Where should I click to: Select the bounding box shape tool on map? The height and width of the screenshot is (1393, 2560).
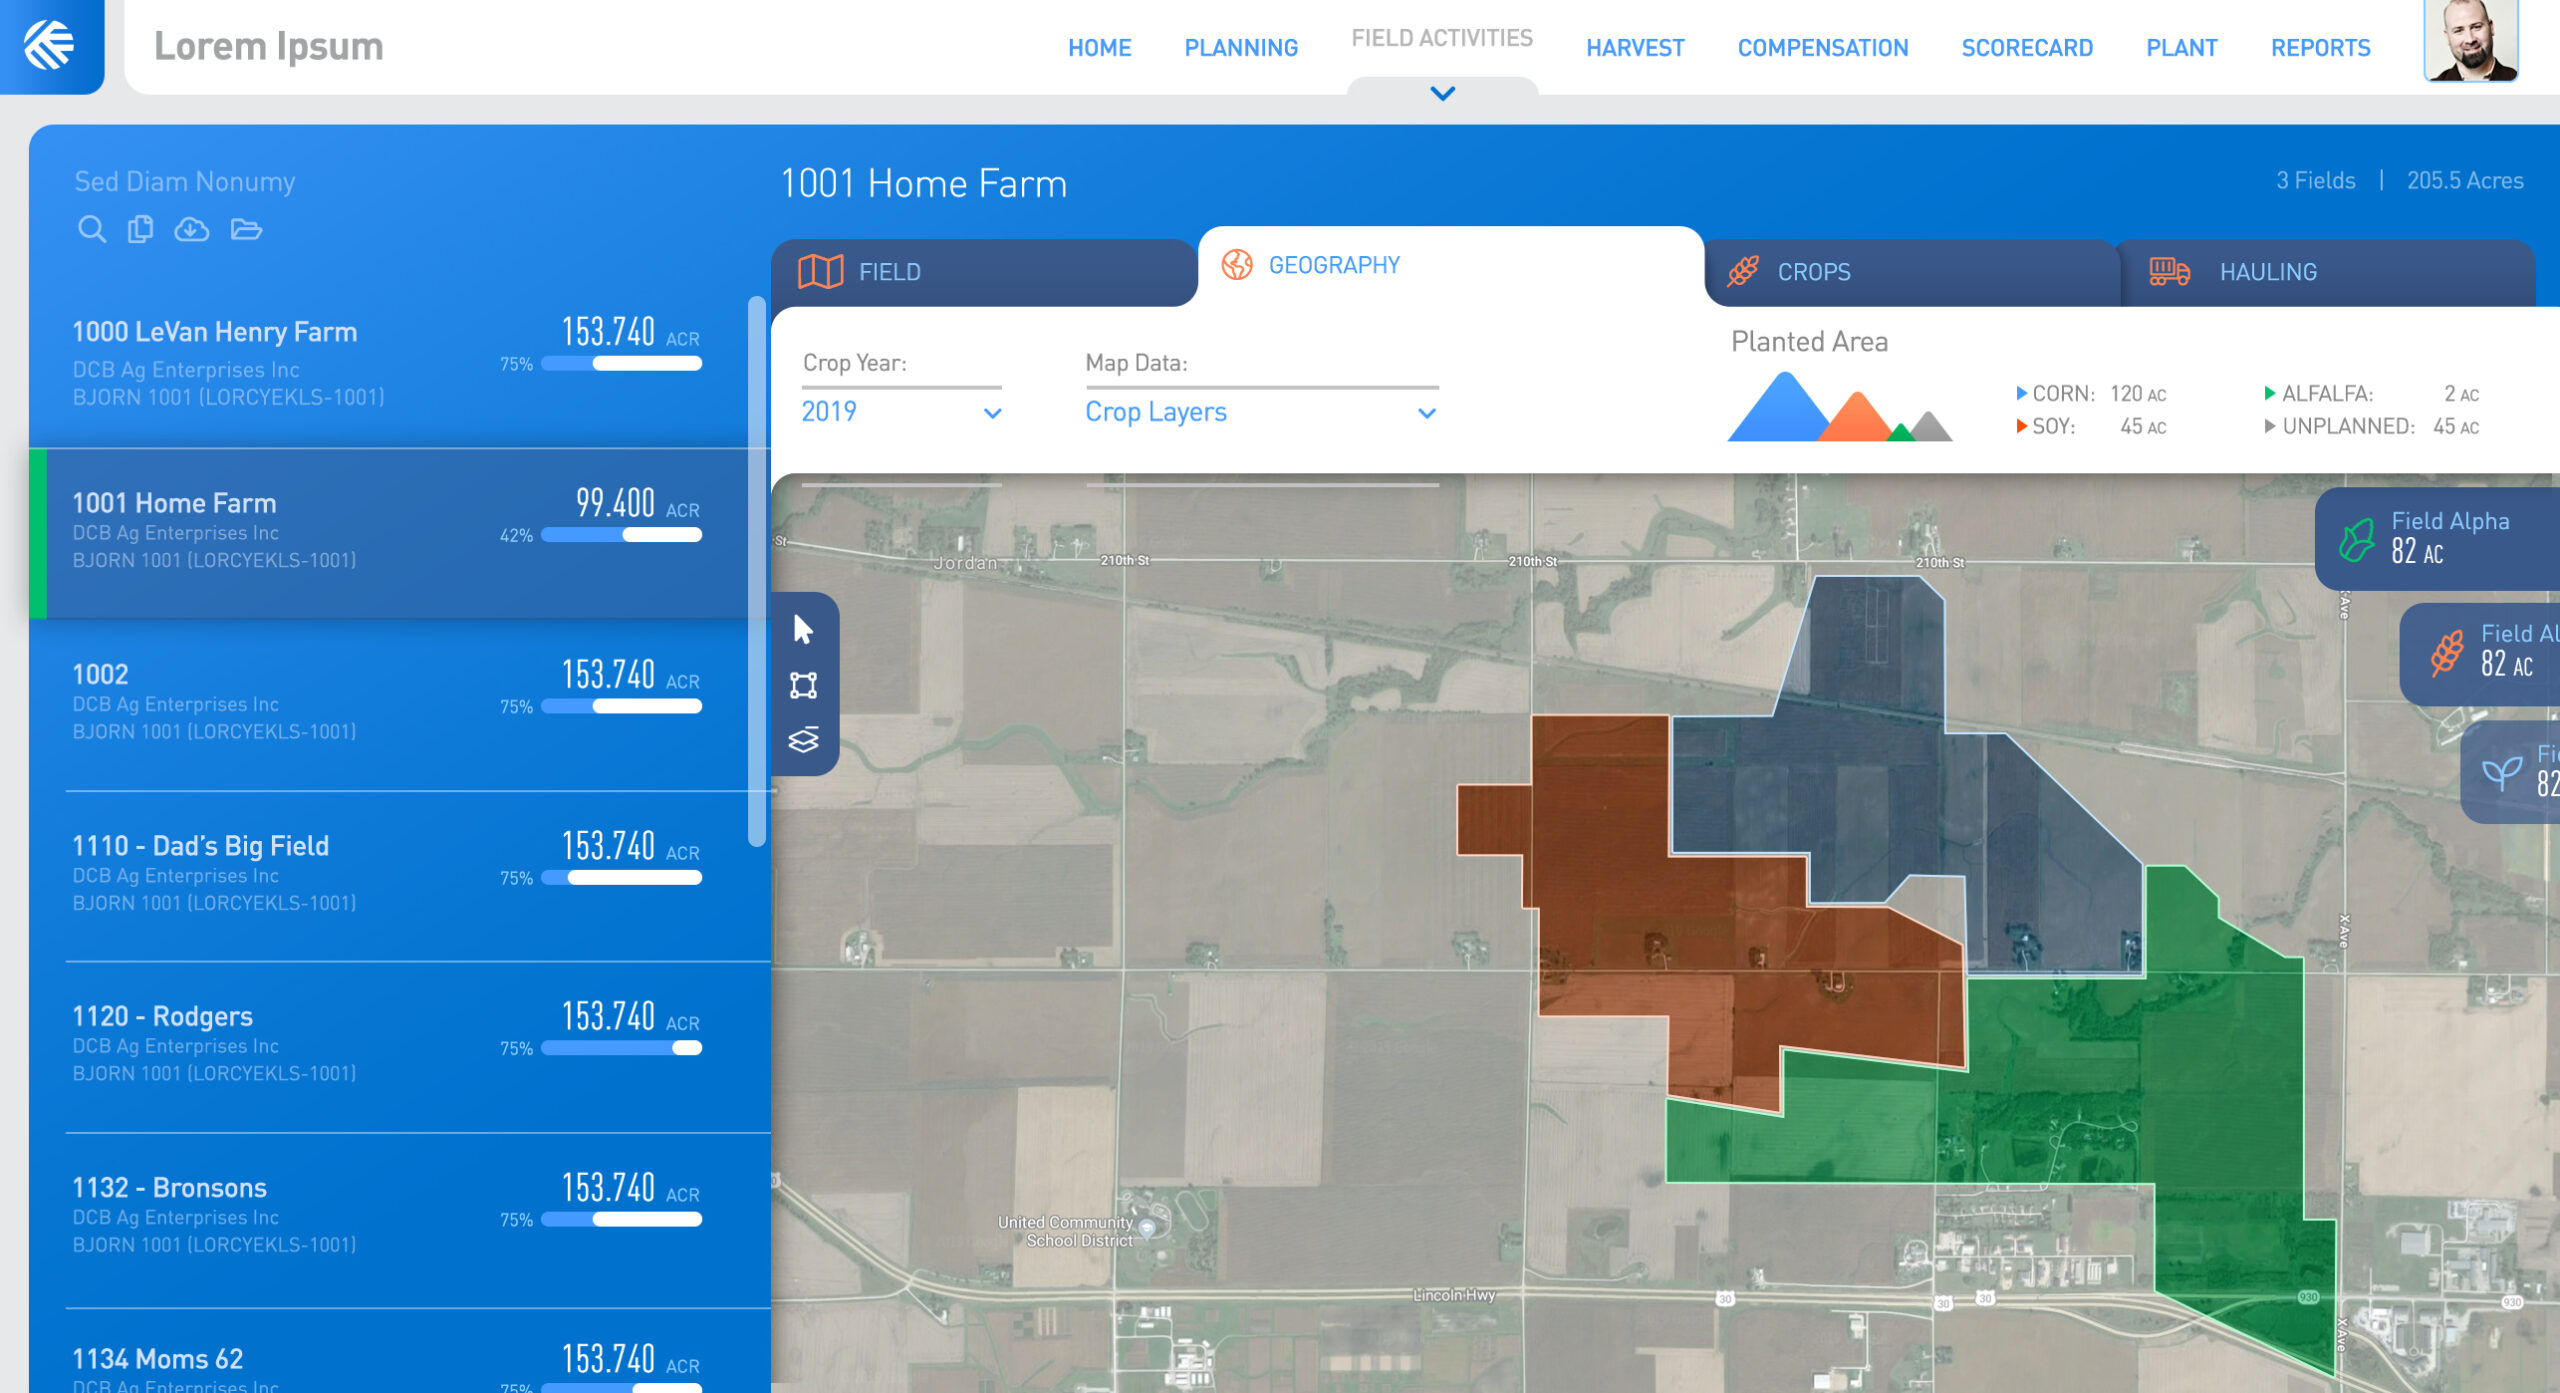pos(803,685)
